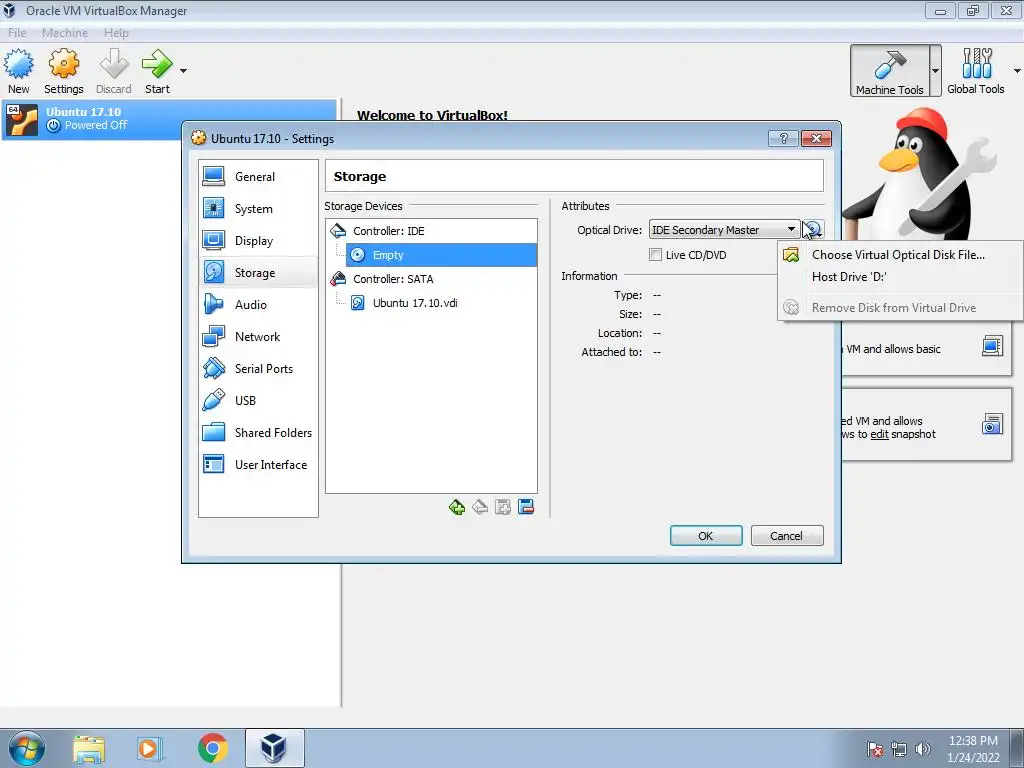Select the Ubuntu 17.10 VM in the list

tap(169, 119)
